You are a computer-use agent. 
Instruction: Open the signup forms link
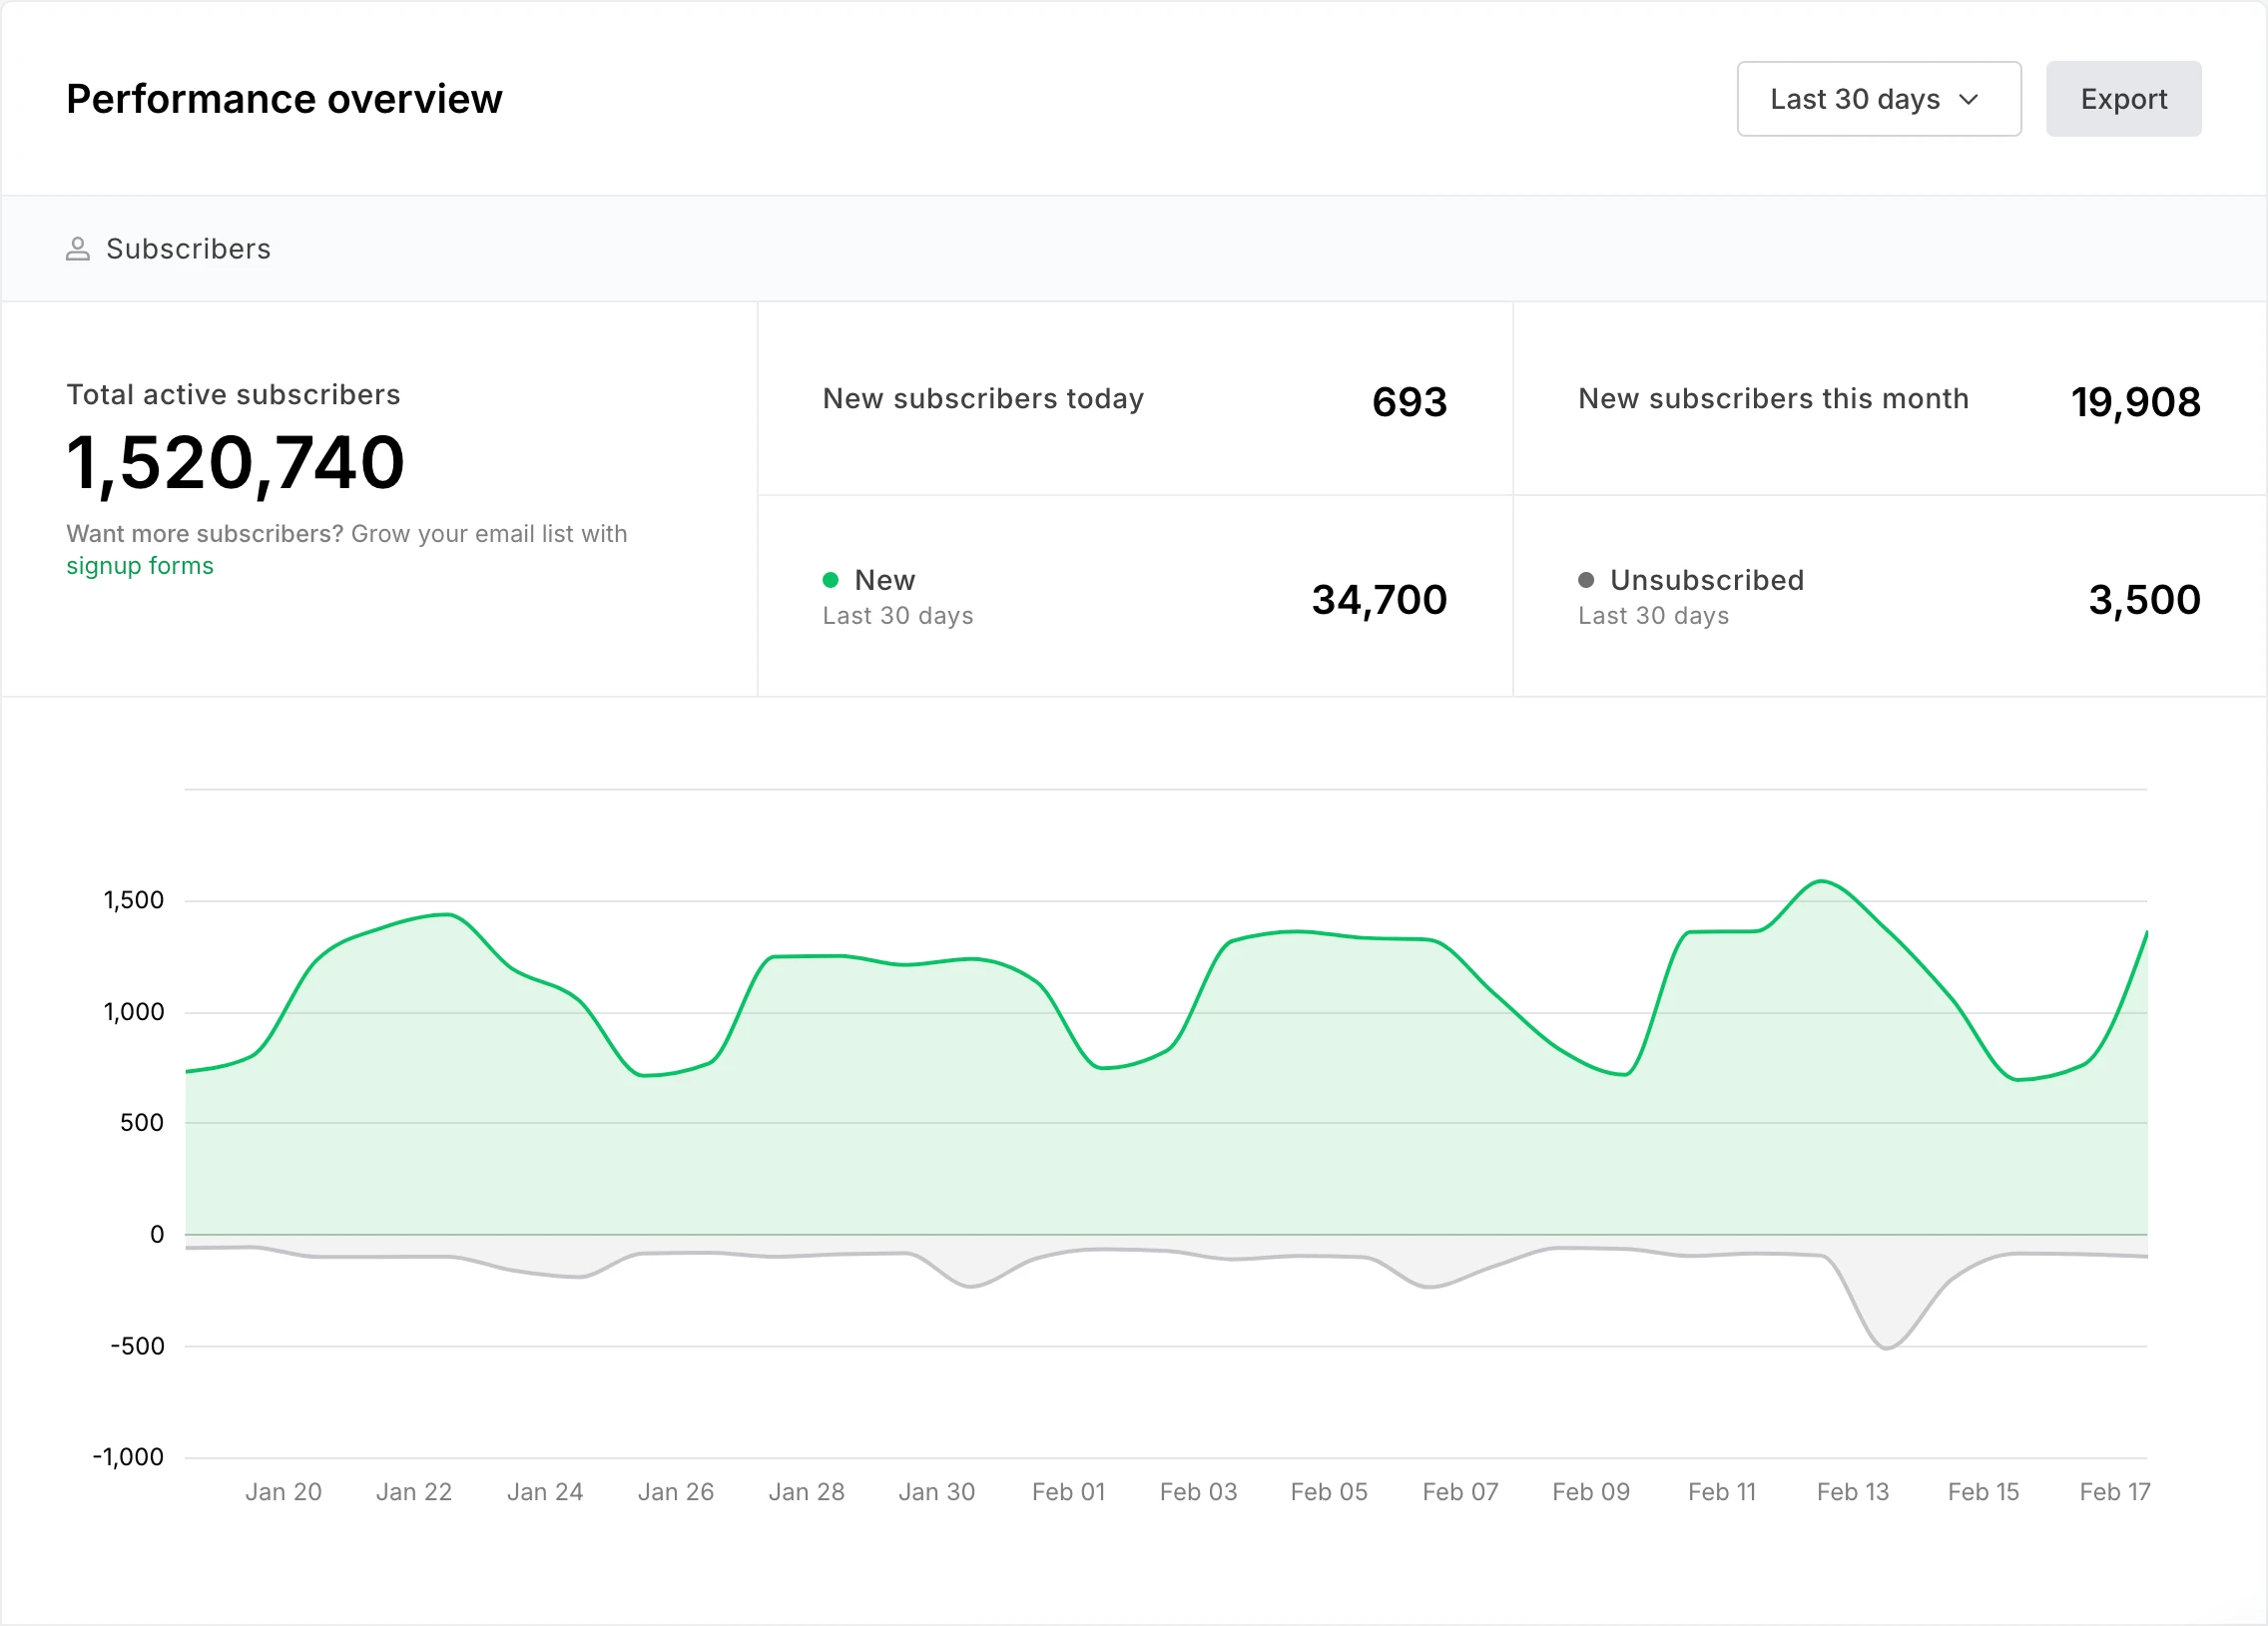click(x=140, y=566)
